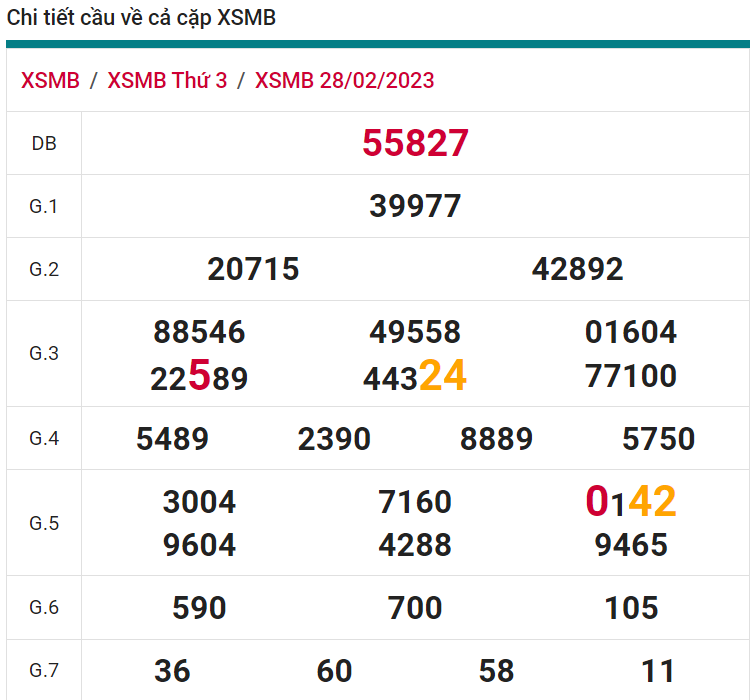The height and width of the screenshot is (700, 754).
Task: Click the highlighted G.5 number 0142
Action: click(631, 502)
